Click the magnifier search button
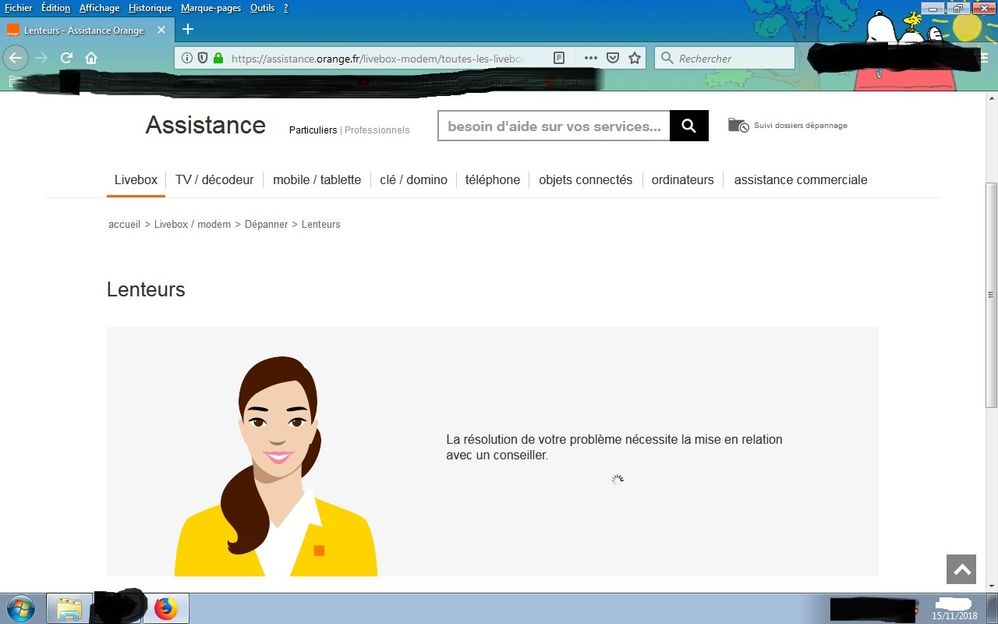 click(x=688, y=126)
